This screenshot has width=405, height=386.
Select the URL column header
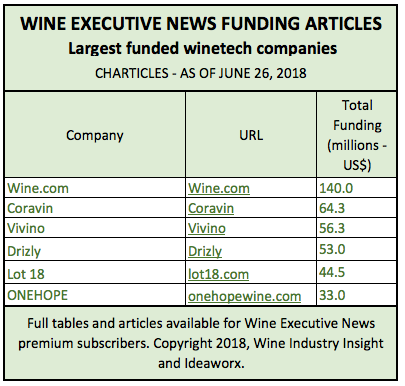click(x=251, y=135)
